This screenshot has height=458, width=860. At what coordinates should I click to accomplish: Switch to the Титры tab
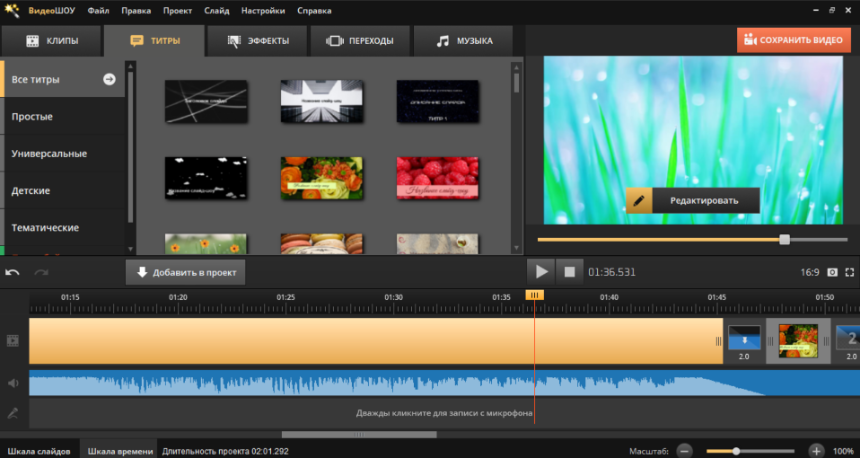pyautogui.click(x=154, y=41)
